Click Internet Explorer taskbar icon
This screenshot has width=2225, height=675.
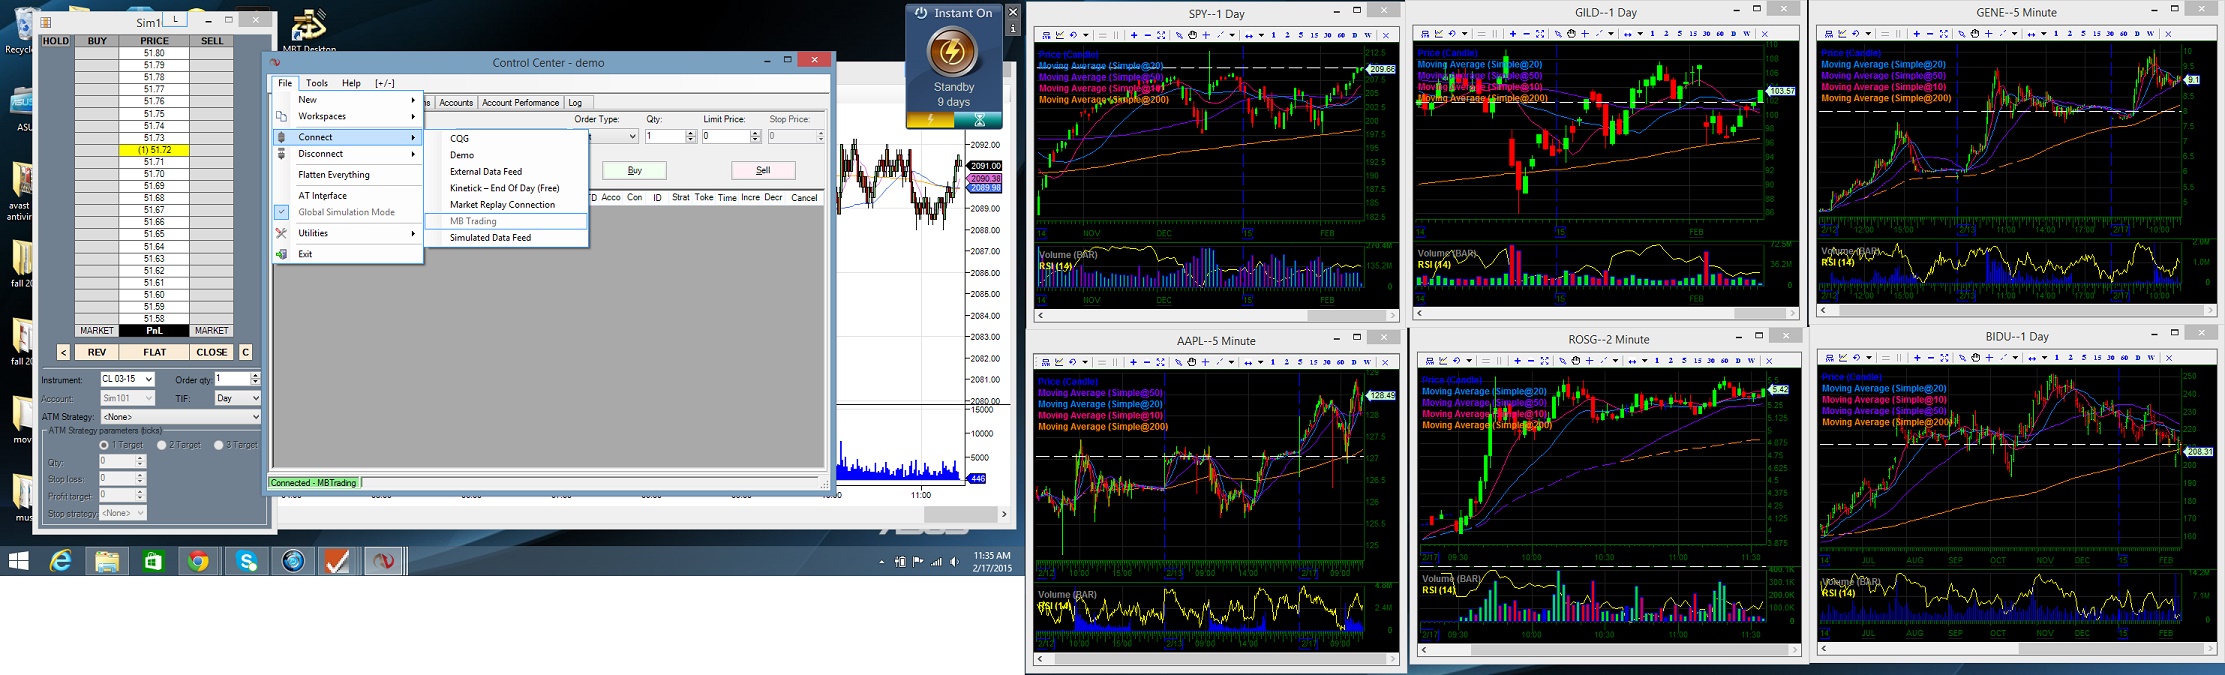[x=61, y=562]
